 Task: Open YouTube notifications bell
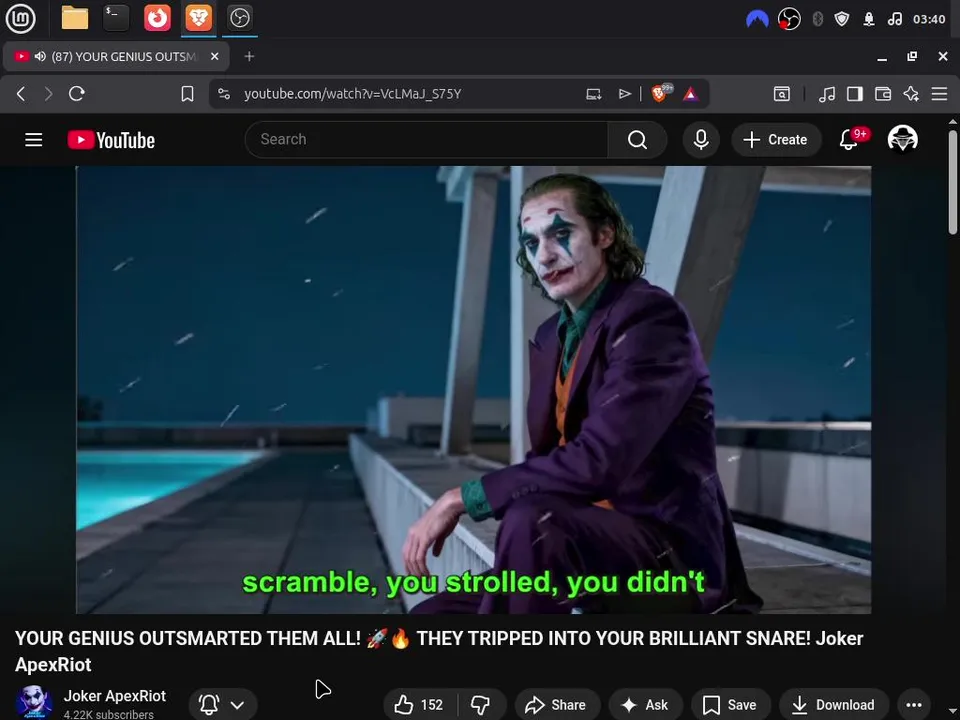[848, 140]
